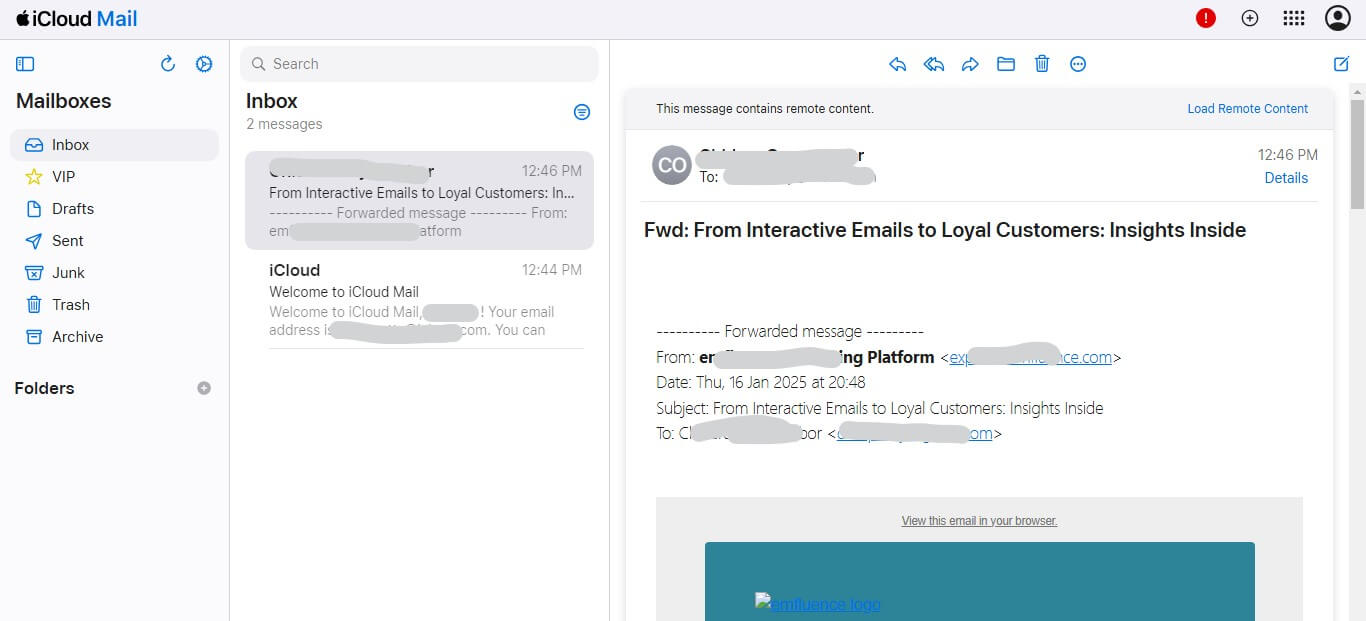Compose a new email
This screenshot has width=1366, height=621.
click(x=1341, y=63)
